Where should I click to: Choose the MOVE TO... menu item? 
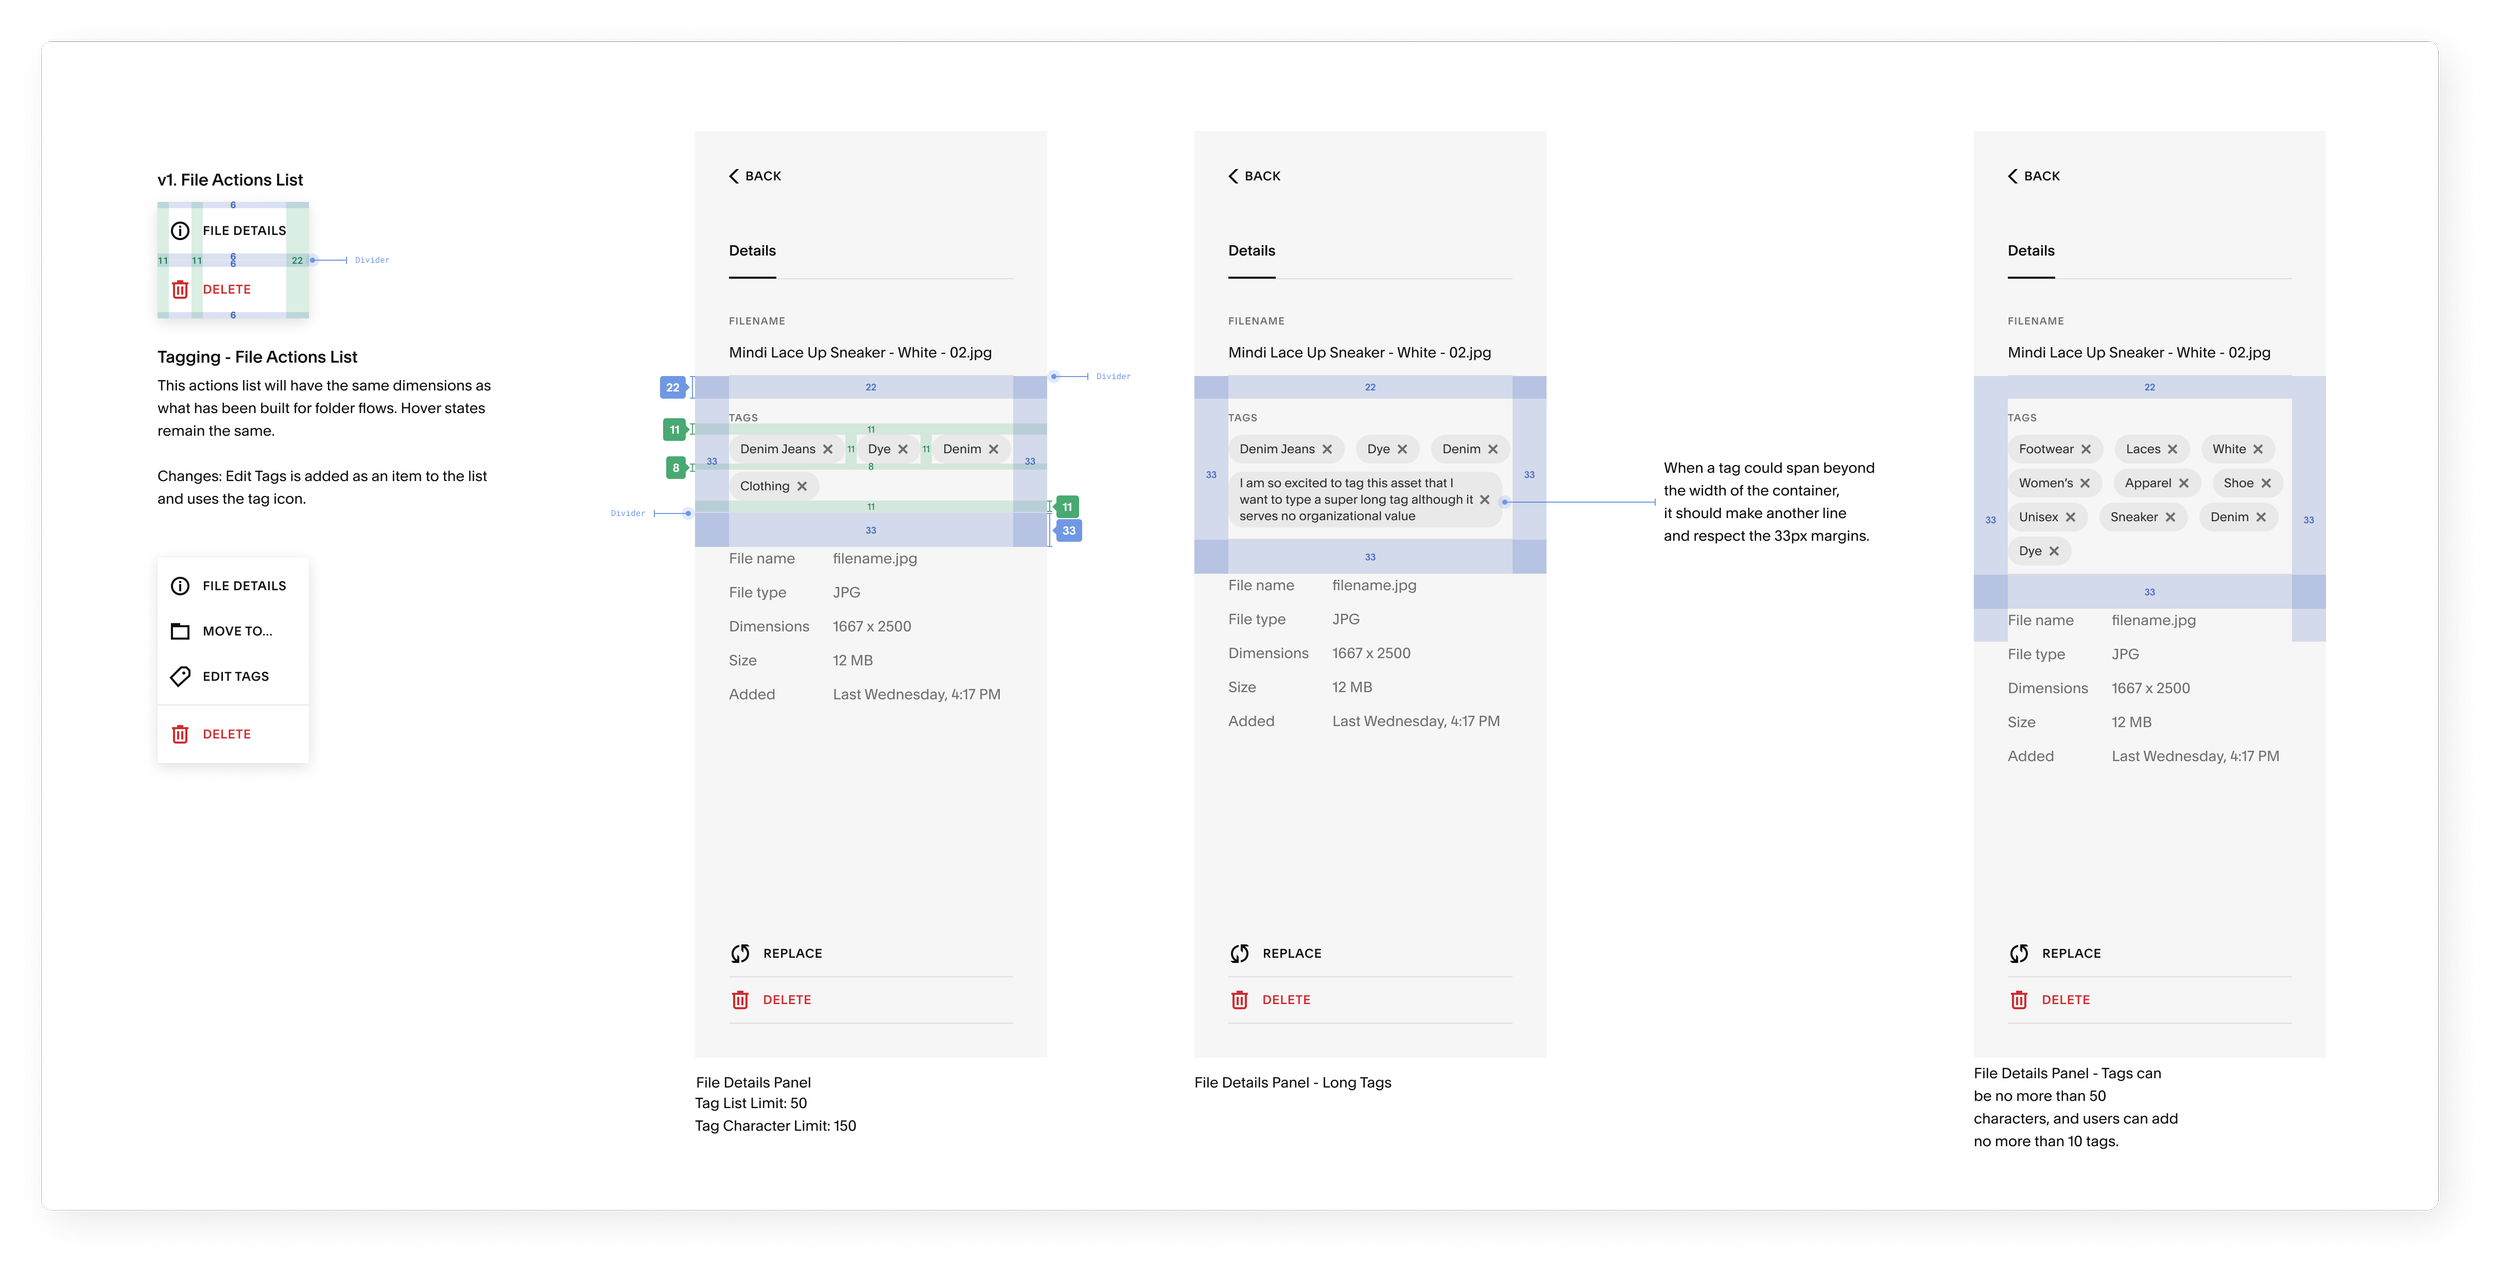(x=237, y=631)
